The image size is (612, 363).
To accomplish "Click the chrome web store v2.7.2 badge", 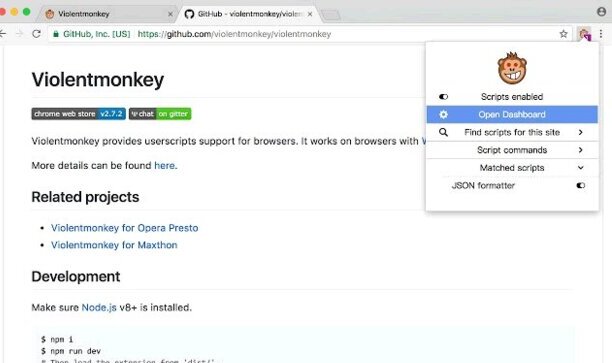I will 78,114.
